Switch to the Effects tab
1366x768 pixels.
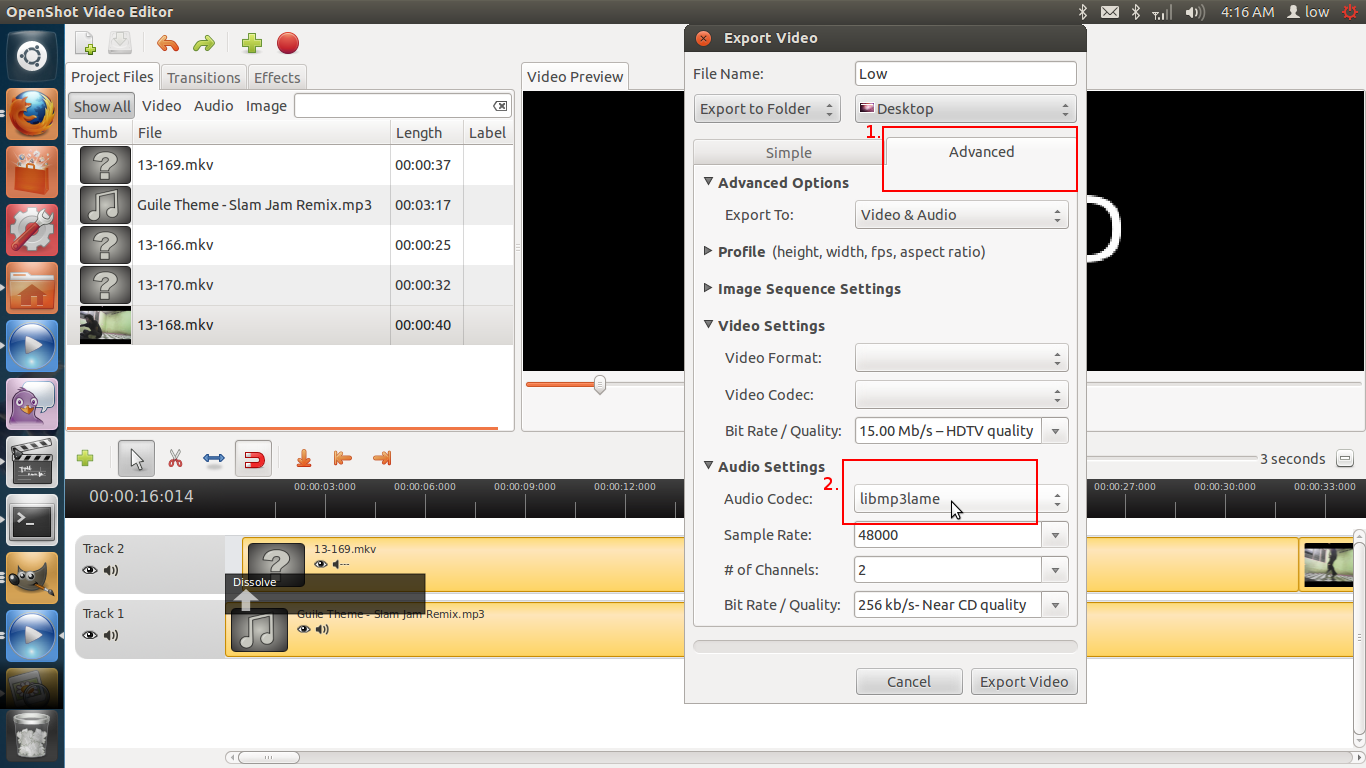277,77
